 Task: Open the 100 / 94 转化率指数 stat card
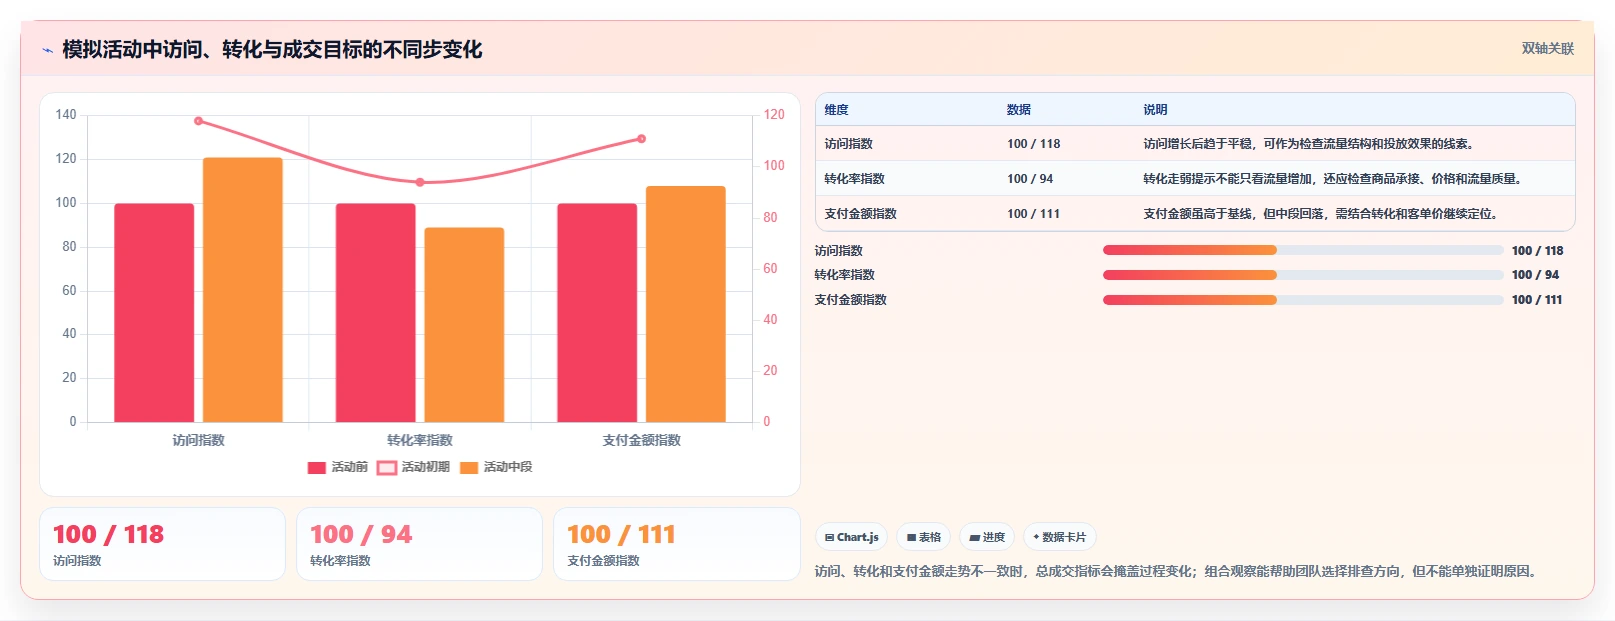(419, 544)
